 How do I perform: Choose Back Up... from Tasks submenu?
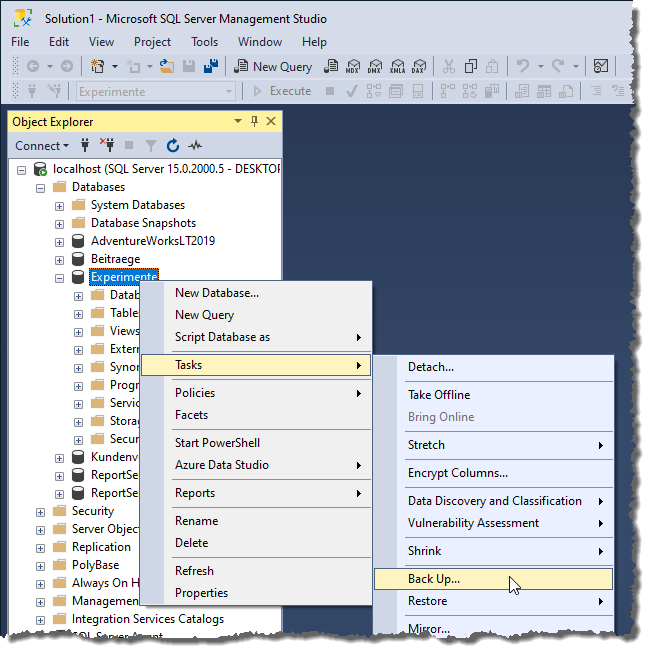click(493, 579)
